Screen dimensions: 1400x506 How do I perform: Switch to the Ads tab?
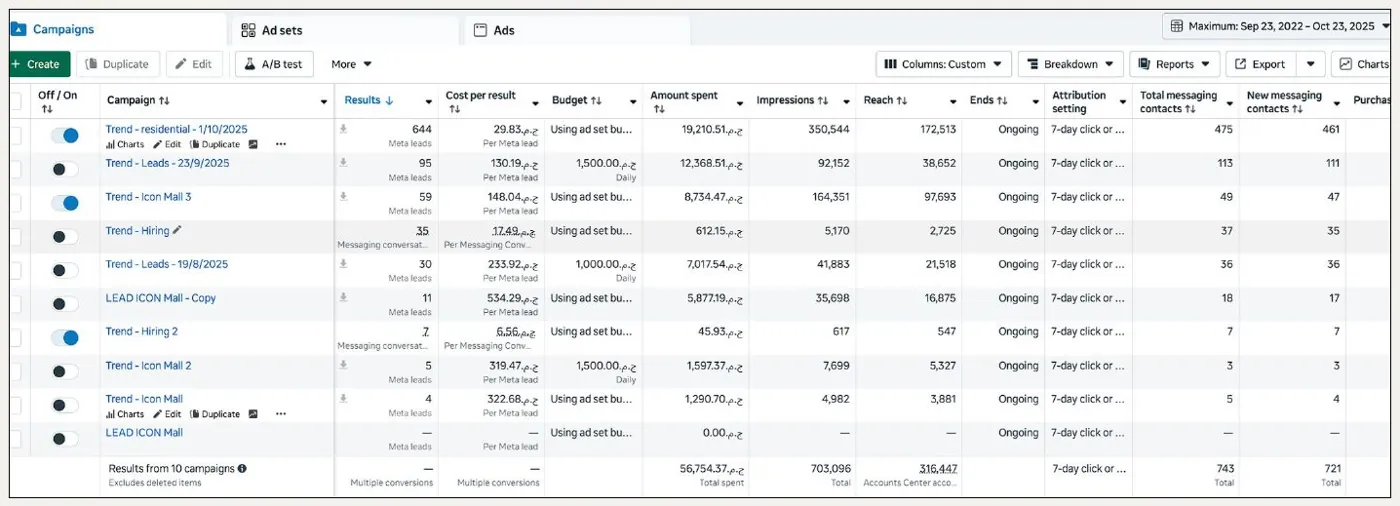(578, 30)
